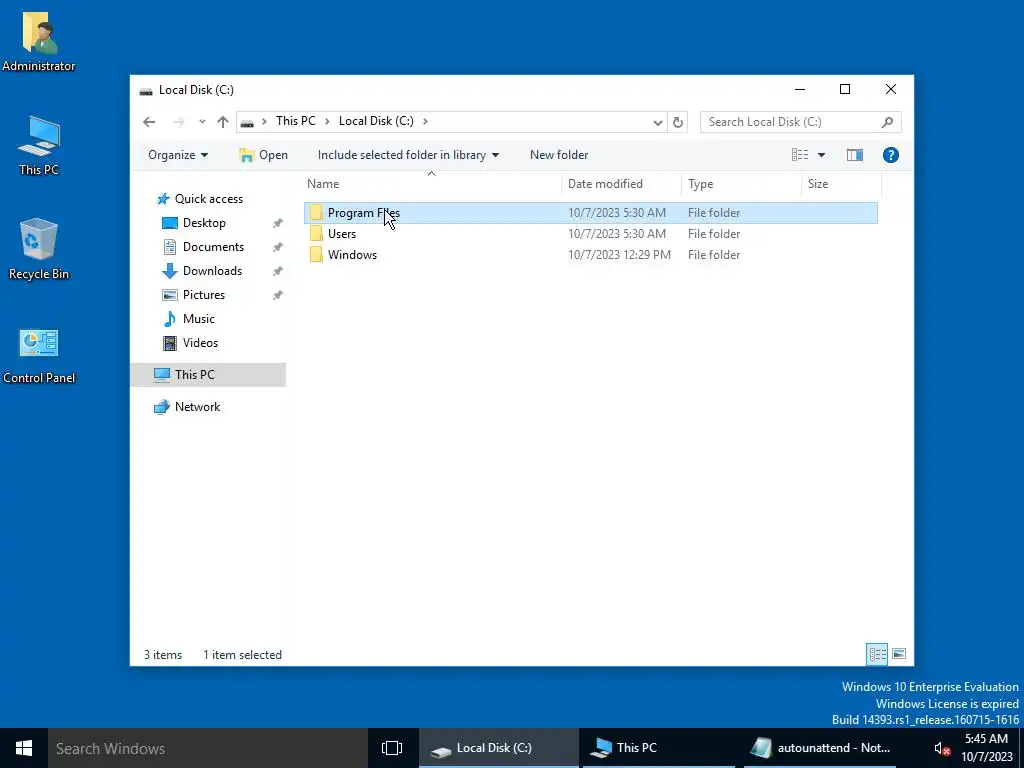Open Downloads in navigation pane
The height and width of the screenshot is (768, 1024).
(x=212, y=271)
